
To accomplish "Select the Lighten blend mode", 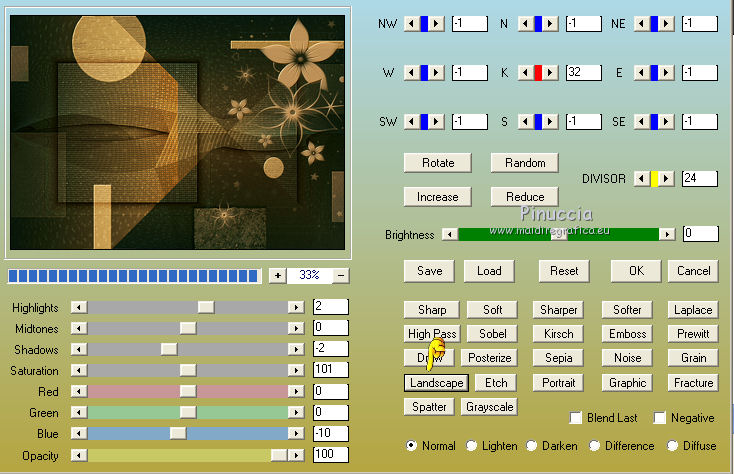I will point(471,445).
